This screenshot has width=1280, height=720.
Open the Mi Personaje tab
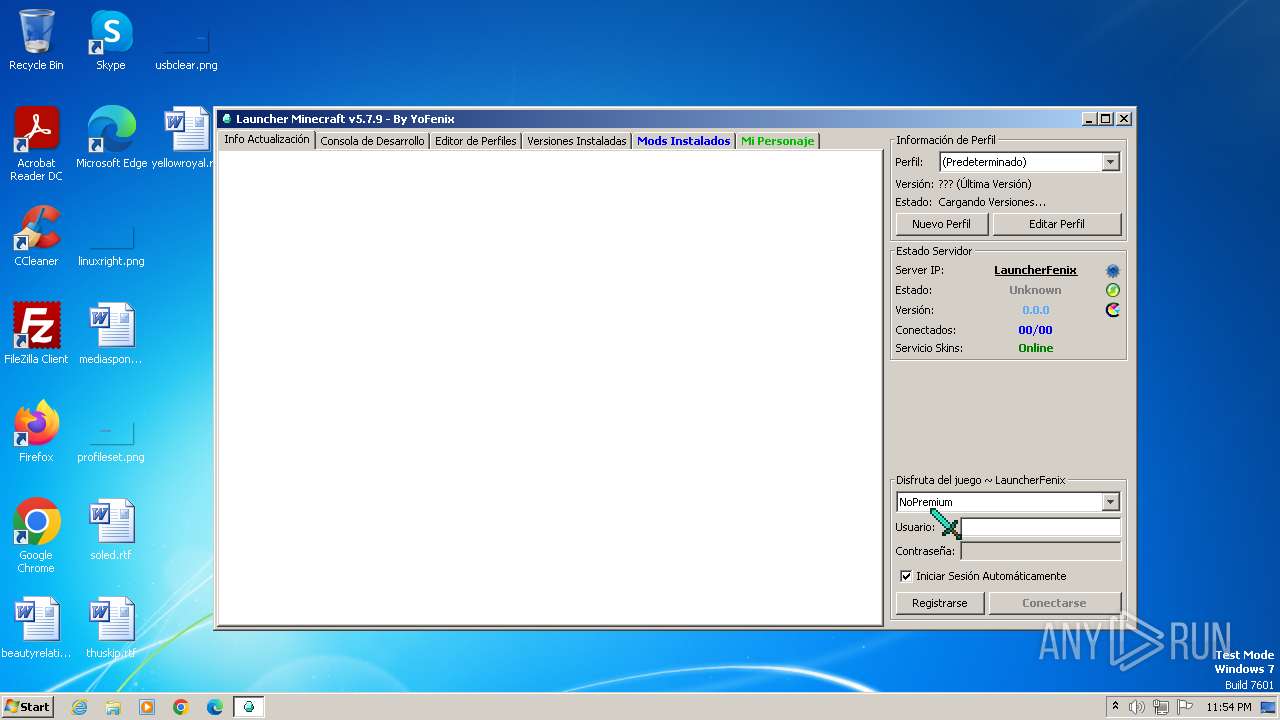tap(777, 141)
